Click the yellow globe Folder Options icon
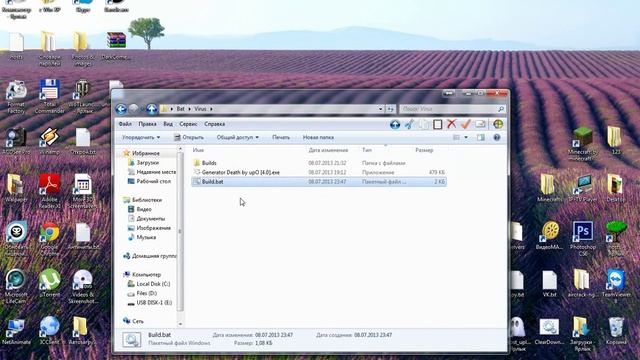The width and height of the screenshot is (640, 360). tap(498, 124)
